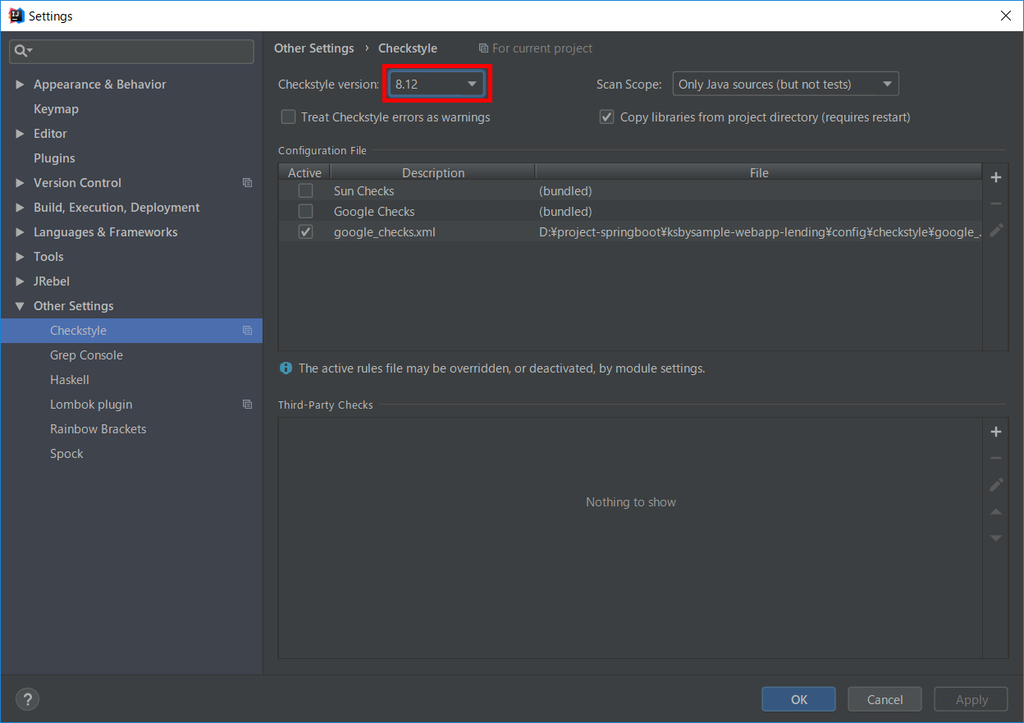Confirm the settings by clicking the OK button

tap(798, 699)
